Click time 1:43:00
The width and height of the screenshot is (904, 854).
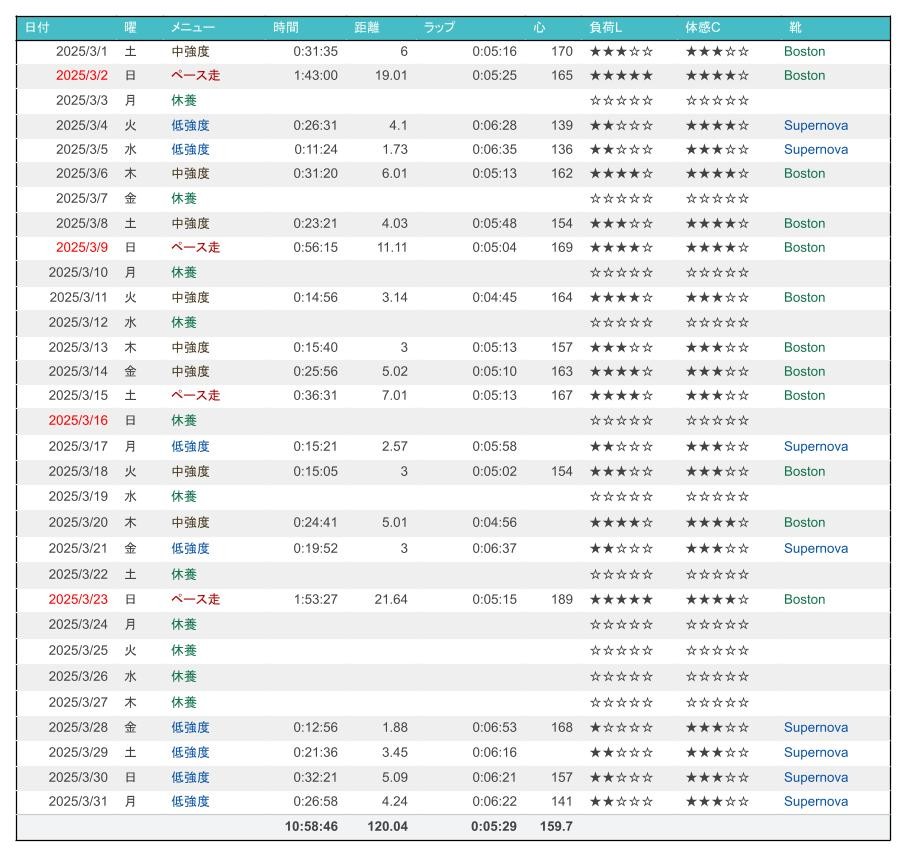tap(315, 76)
